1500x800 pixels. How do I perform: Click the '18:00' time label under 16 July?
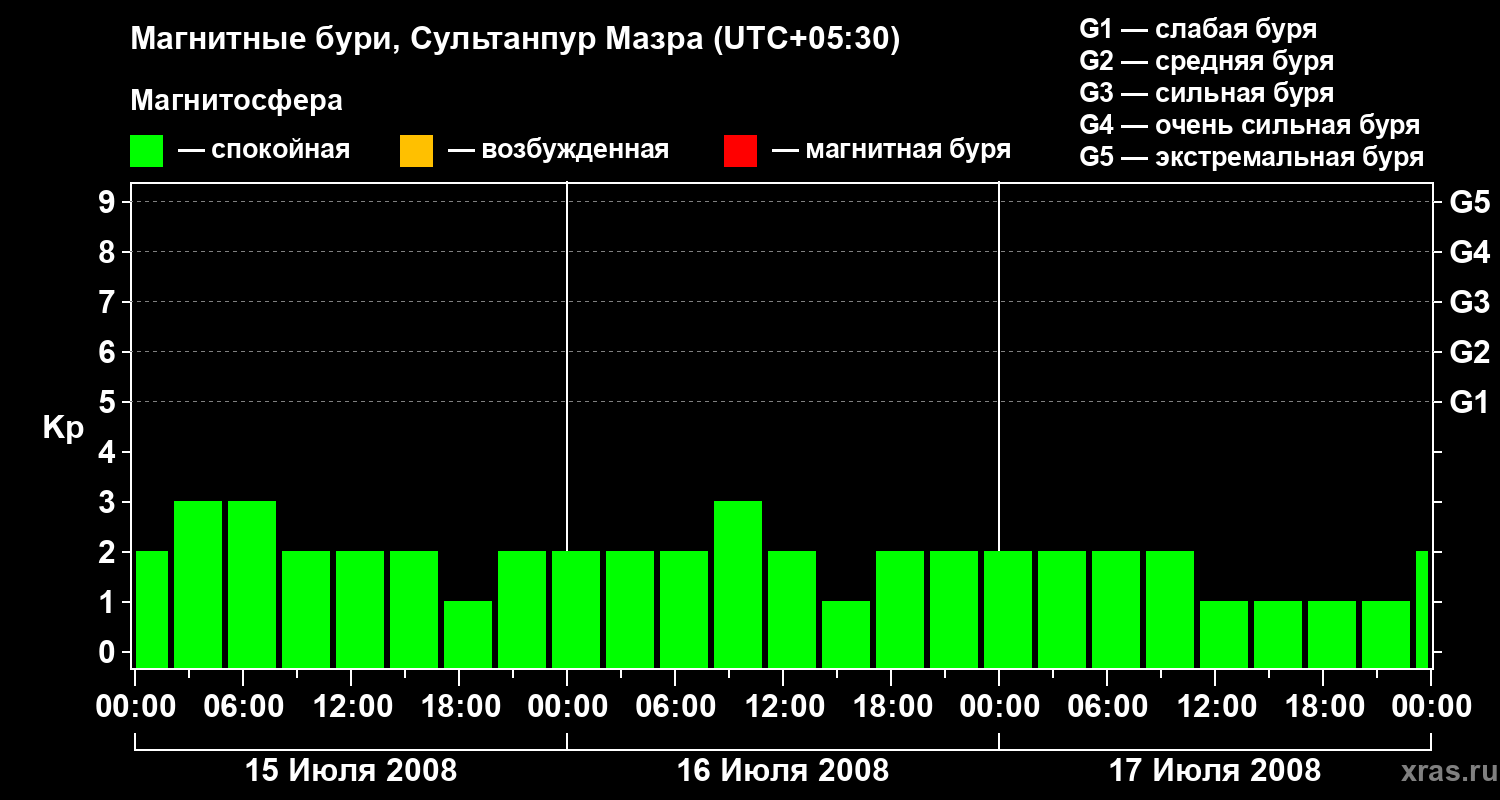891,706
